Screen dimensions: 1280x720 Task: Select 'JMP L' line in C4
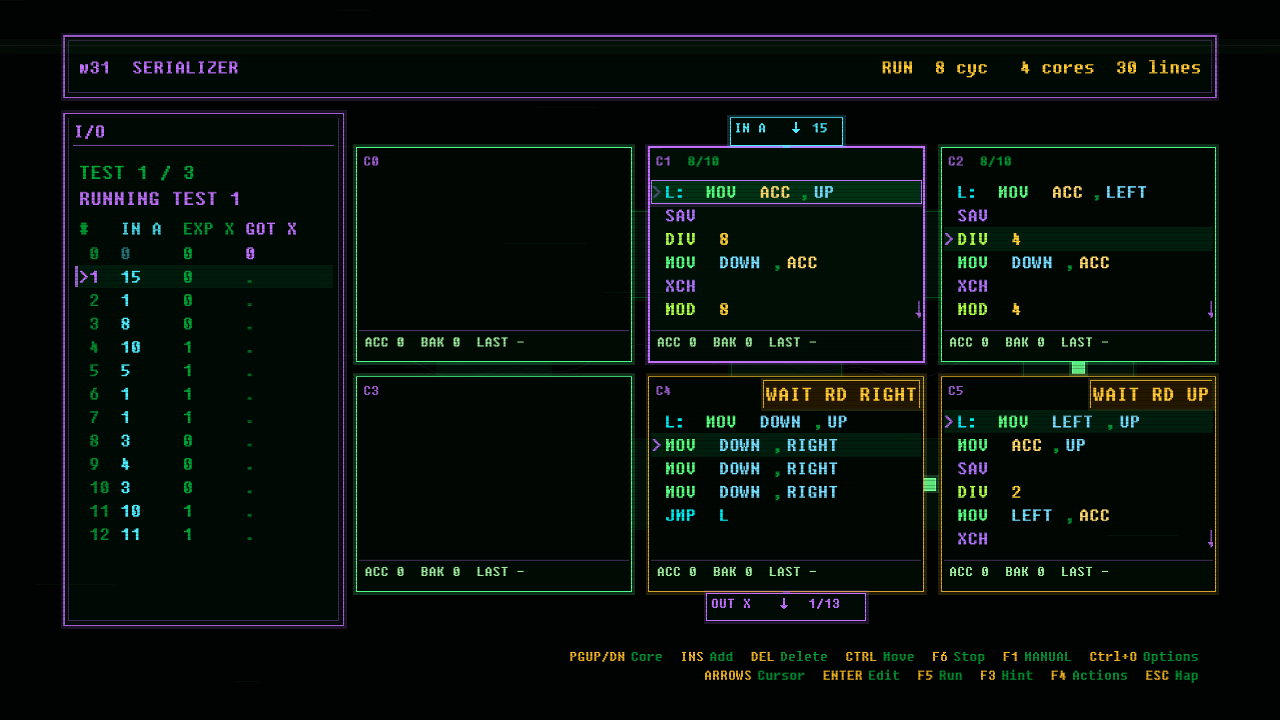[x=786, y=516]
